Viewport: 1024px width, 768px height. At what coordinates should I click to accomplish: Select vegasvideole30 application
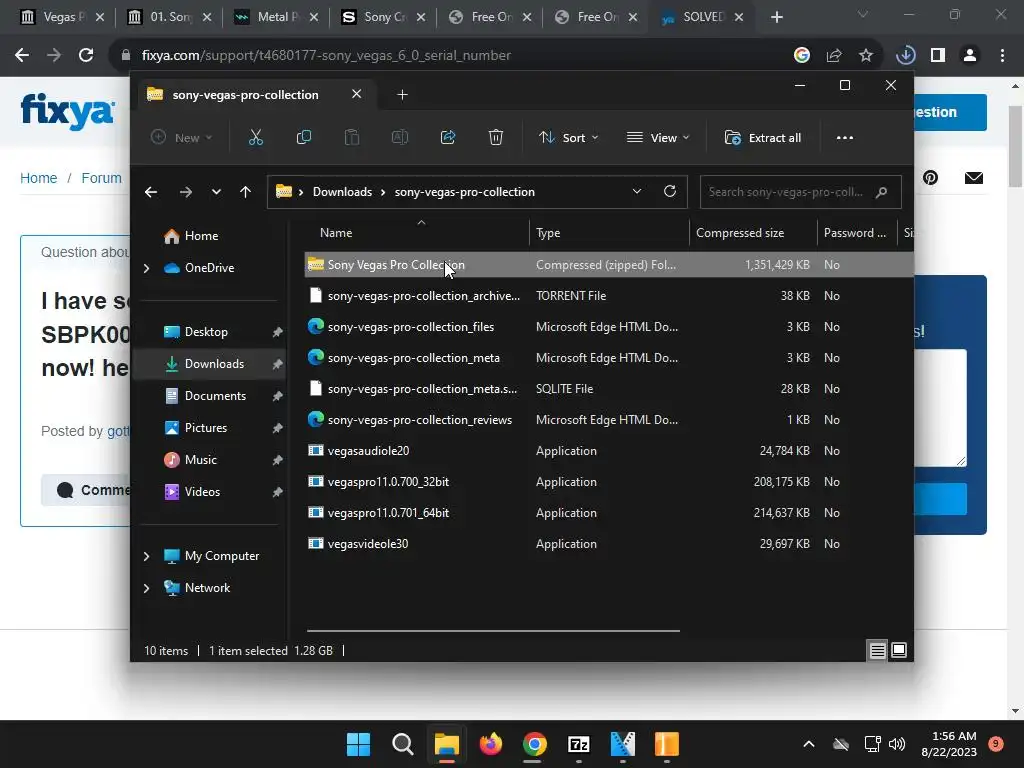pyautogui.click(x=609, y=543)
